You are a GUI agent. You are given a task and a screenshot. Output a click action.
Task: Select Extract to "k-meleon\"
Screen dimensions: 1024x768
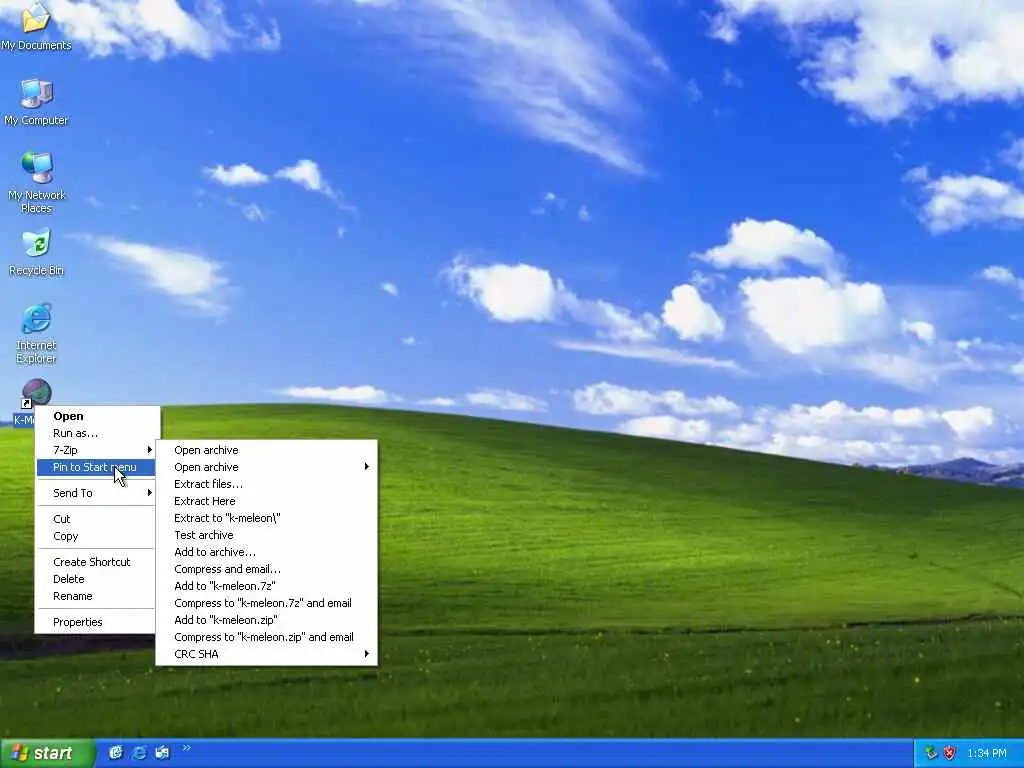[x=266, y=518]
